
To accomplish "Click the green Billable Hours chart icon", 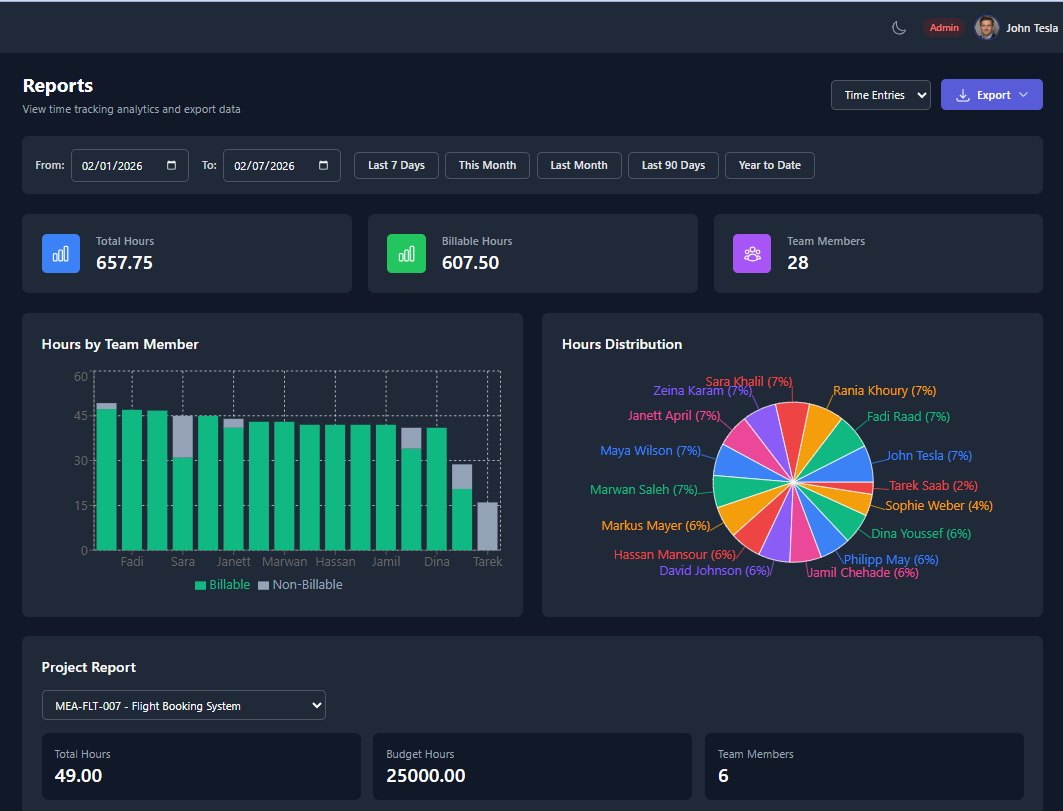I will [407, 253].
